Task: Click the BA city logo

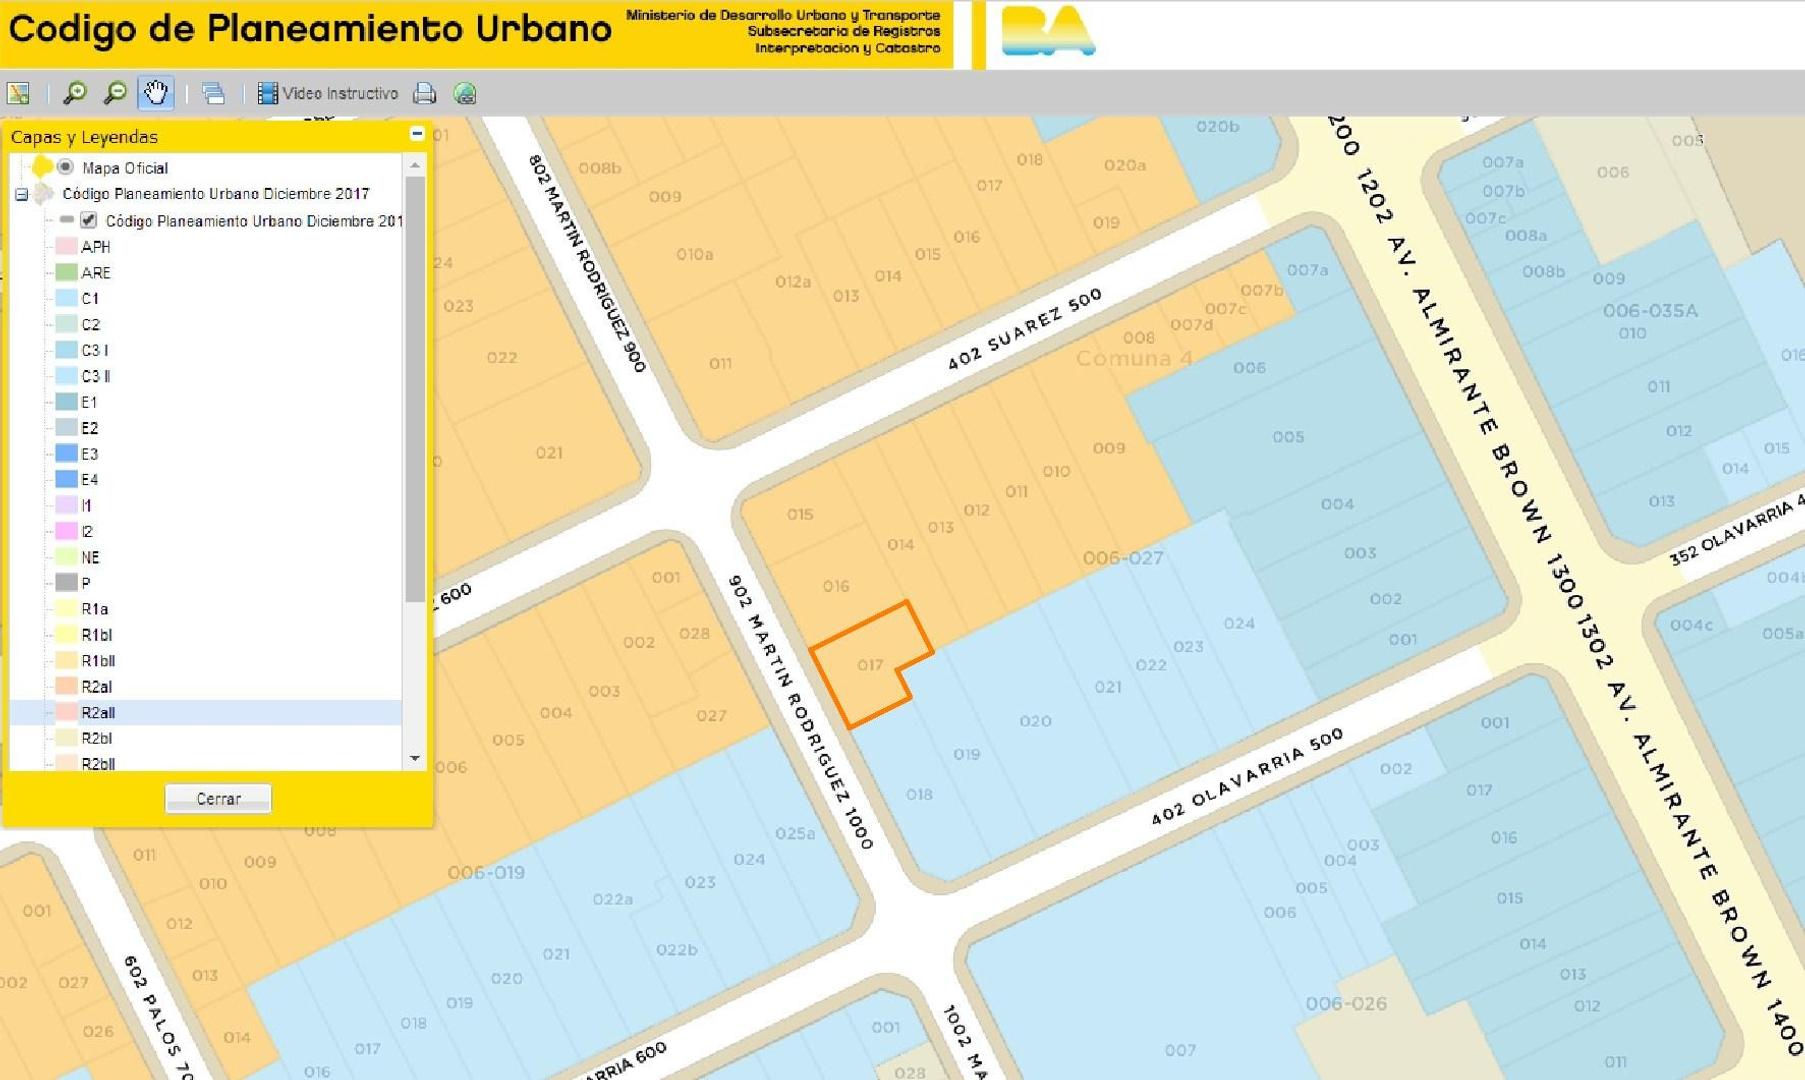Action: (x=1047, y=31)
